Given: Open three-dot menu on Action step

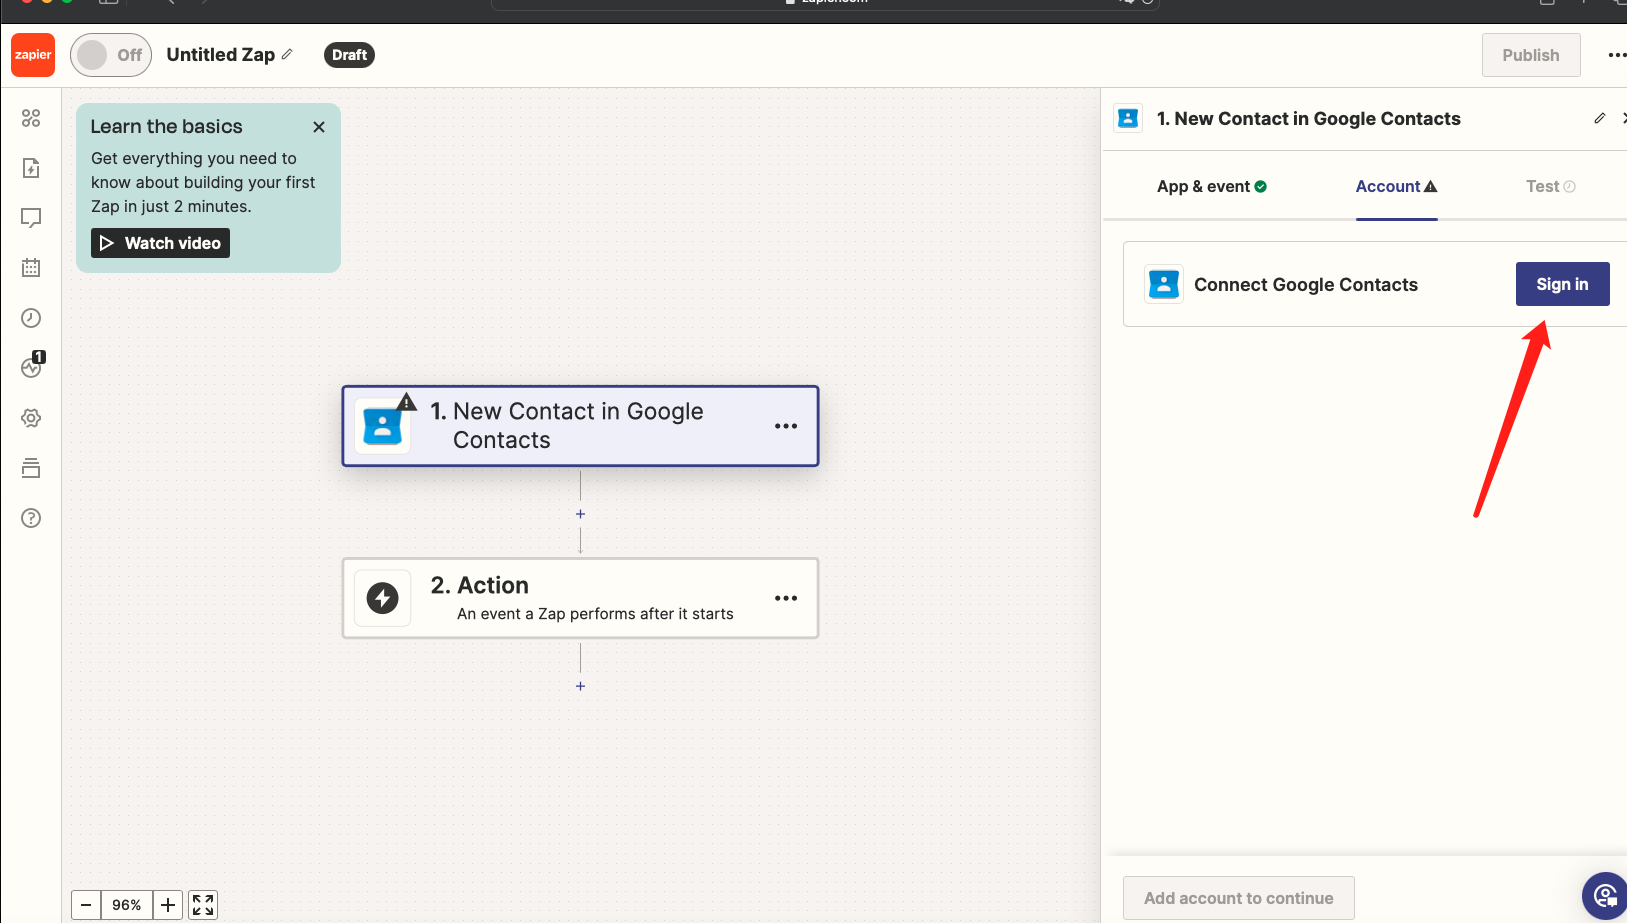Looking at the screenshot, I should pyautogui.click(x=786, y=598).
